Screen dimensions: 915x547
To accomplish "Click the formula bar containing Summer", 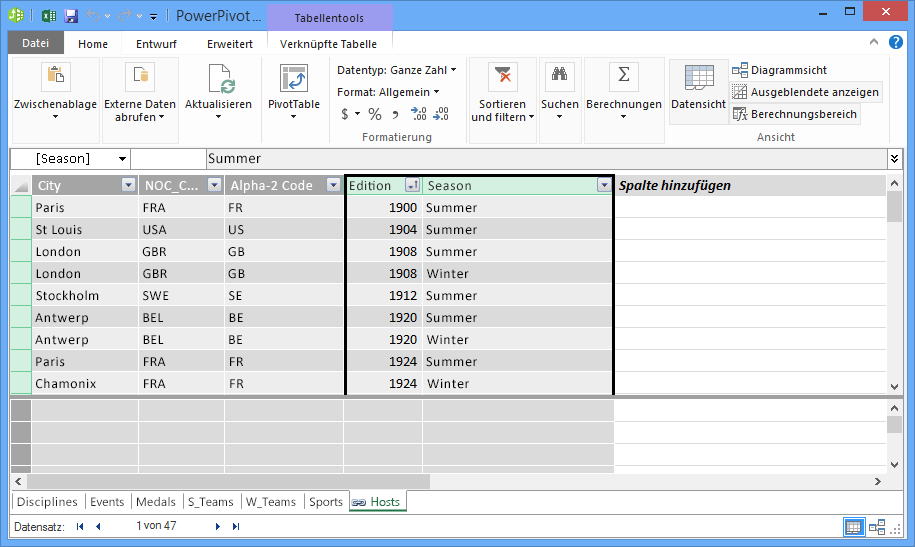I will tap(546, 159).
